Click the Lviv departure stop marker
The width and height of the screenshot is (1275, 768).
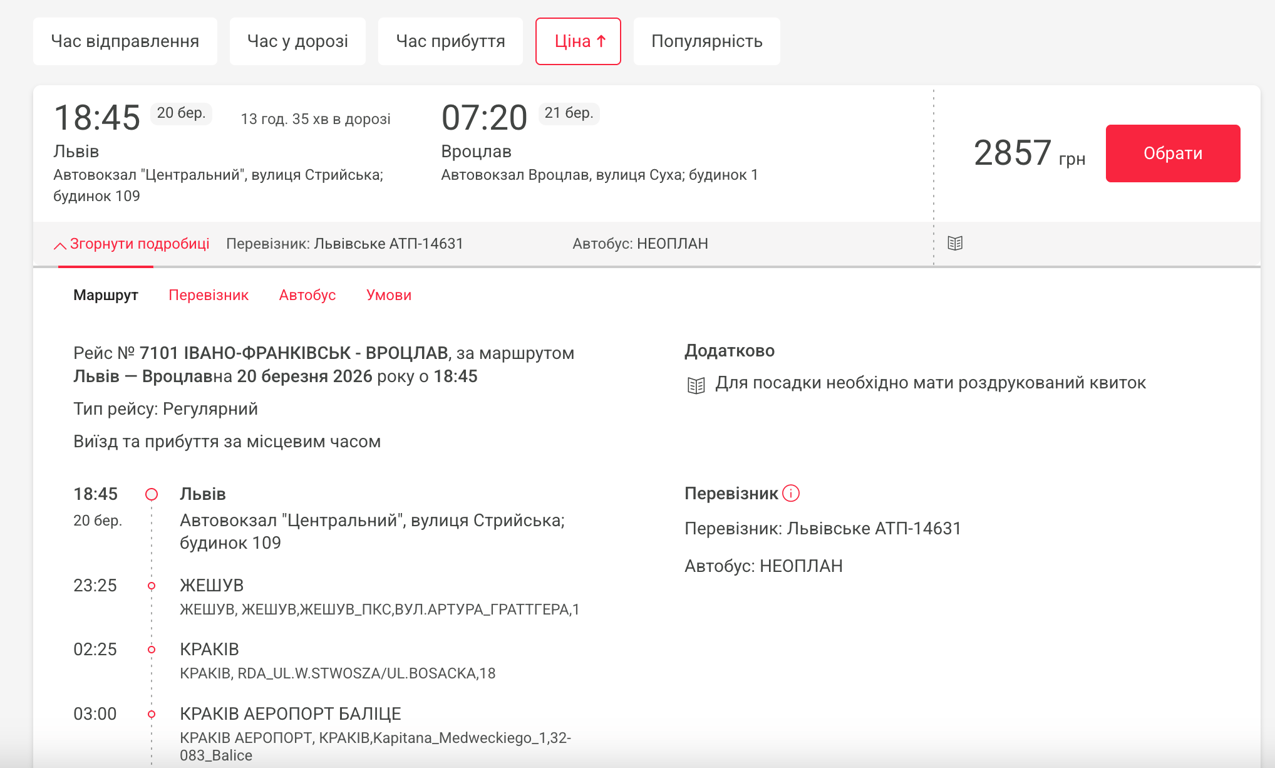[152, 494]
